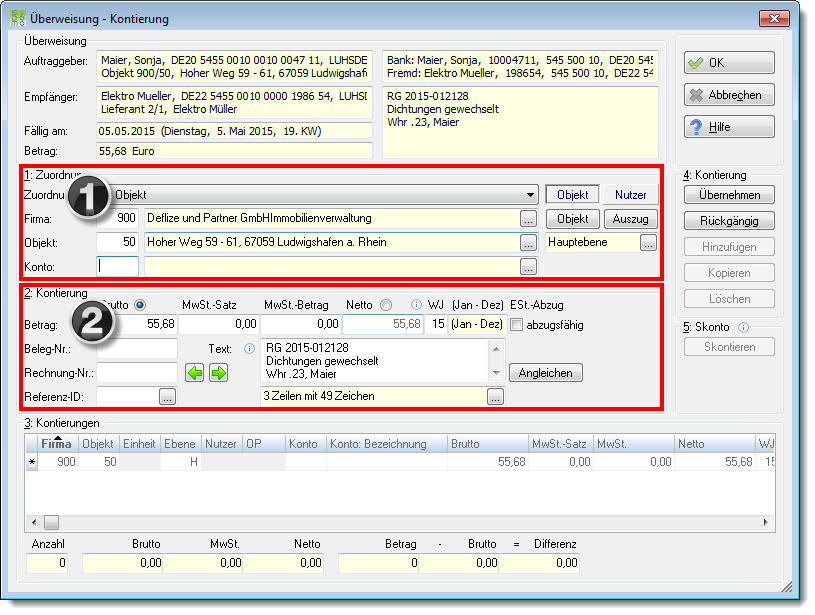This screenshot has height=615, width=815.
Task: Click the Kontierungen horizontal scrollbar thumb
Action: pos(51,522)
